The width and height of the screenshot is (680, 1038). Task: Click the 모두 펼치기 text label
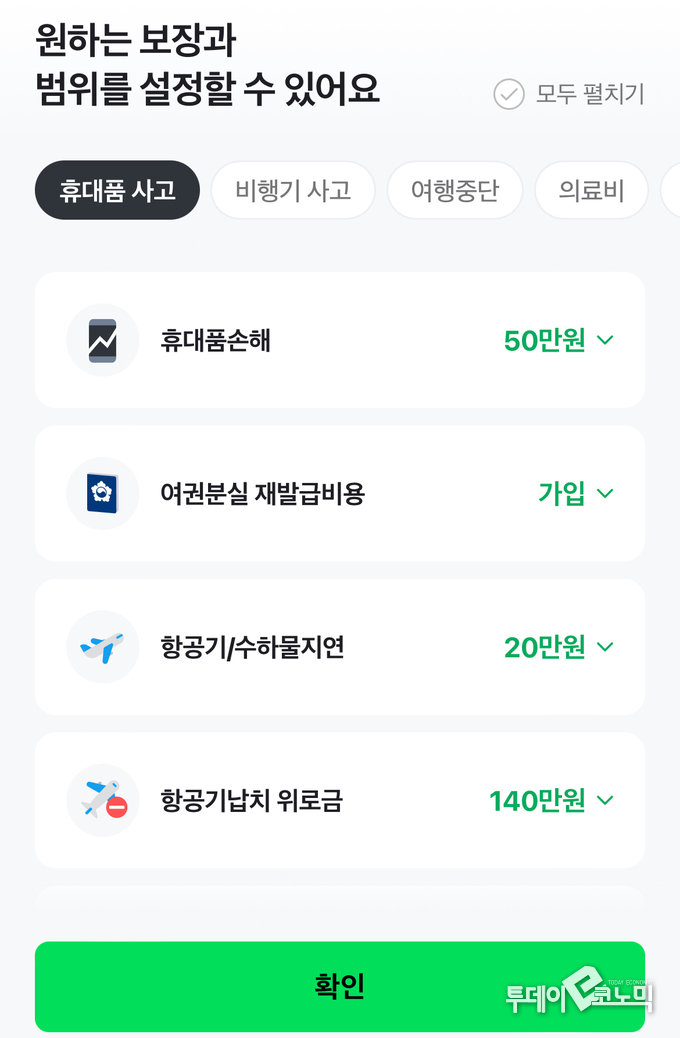coord(590,94)
